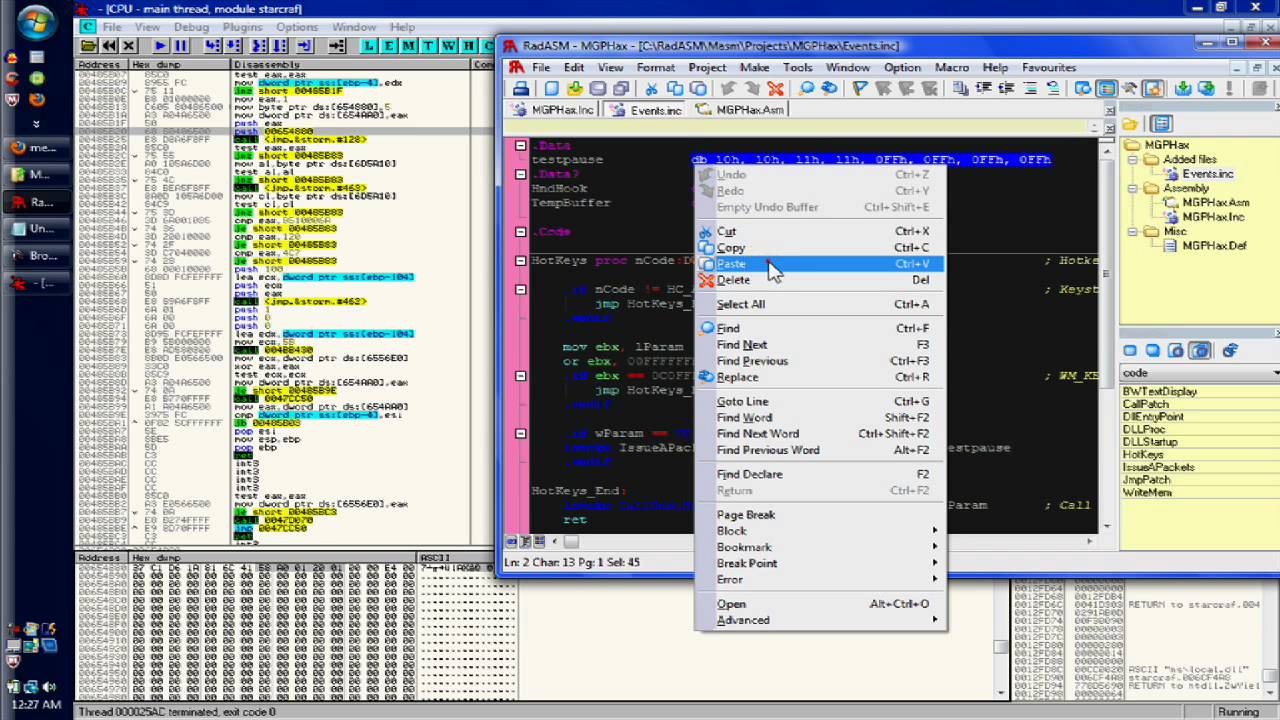The height and width of the screenshot is (720, 1280).
Task: Click the red X Delete toolbar icon in RadASM
Action: [x=776, y=88]
